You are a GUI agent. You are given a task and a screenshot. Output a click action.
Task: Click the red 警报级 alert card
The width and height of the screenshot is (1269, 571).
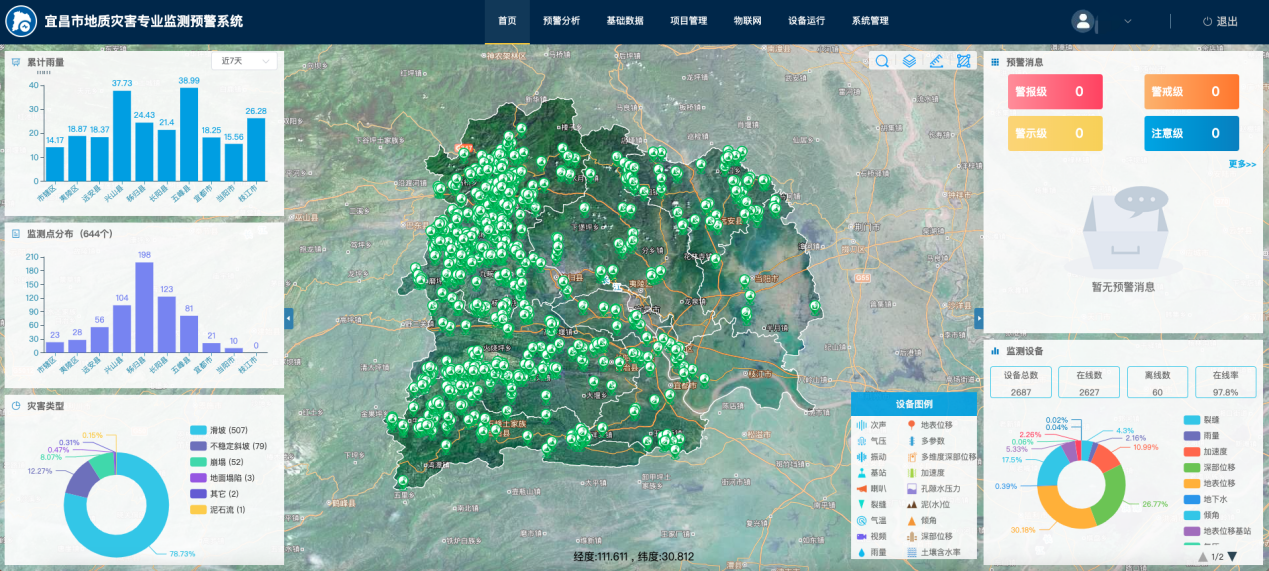click(1055, 92)
